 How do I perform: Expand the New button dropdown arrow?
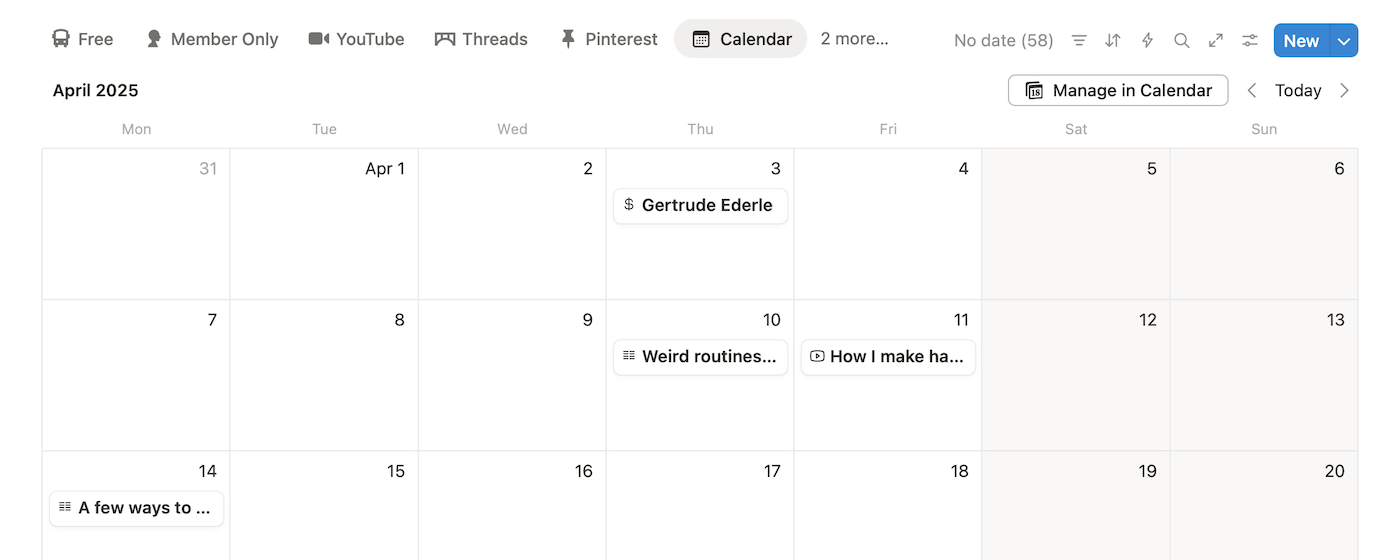tap(1345, 41)
